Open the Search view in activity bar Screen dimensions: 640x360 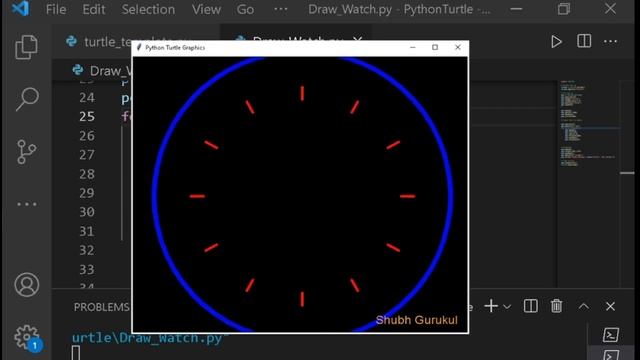pos(27,99)
